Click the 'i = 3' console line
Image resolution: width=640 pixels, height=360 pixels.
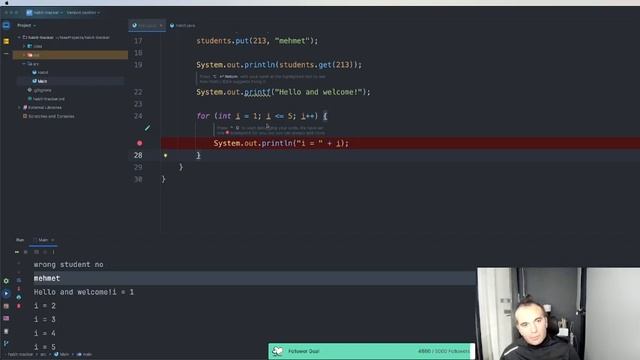click(45, 320)
